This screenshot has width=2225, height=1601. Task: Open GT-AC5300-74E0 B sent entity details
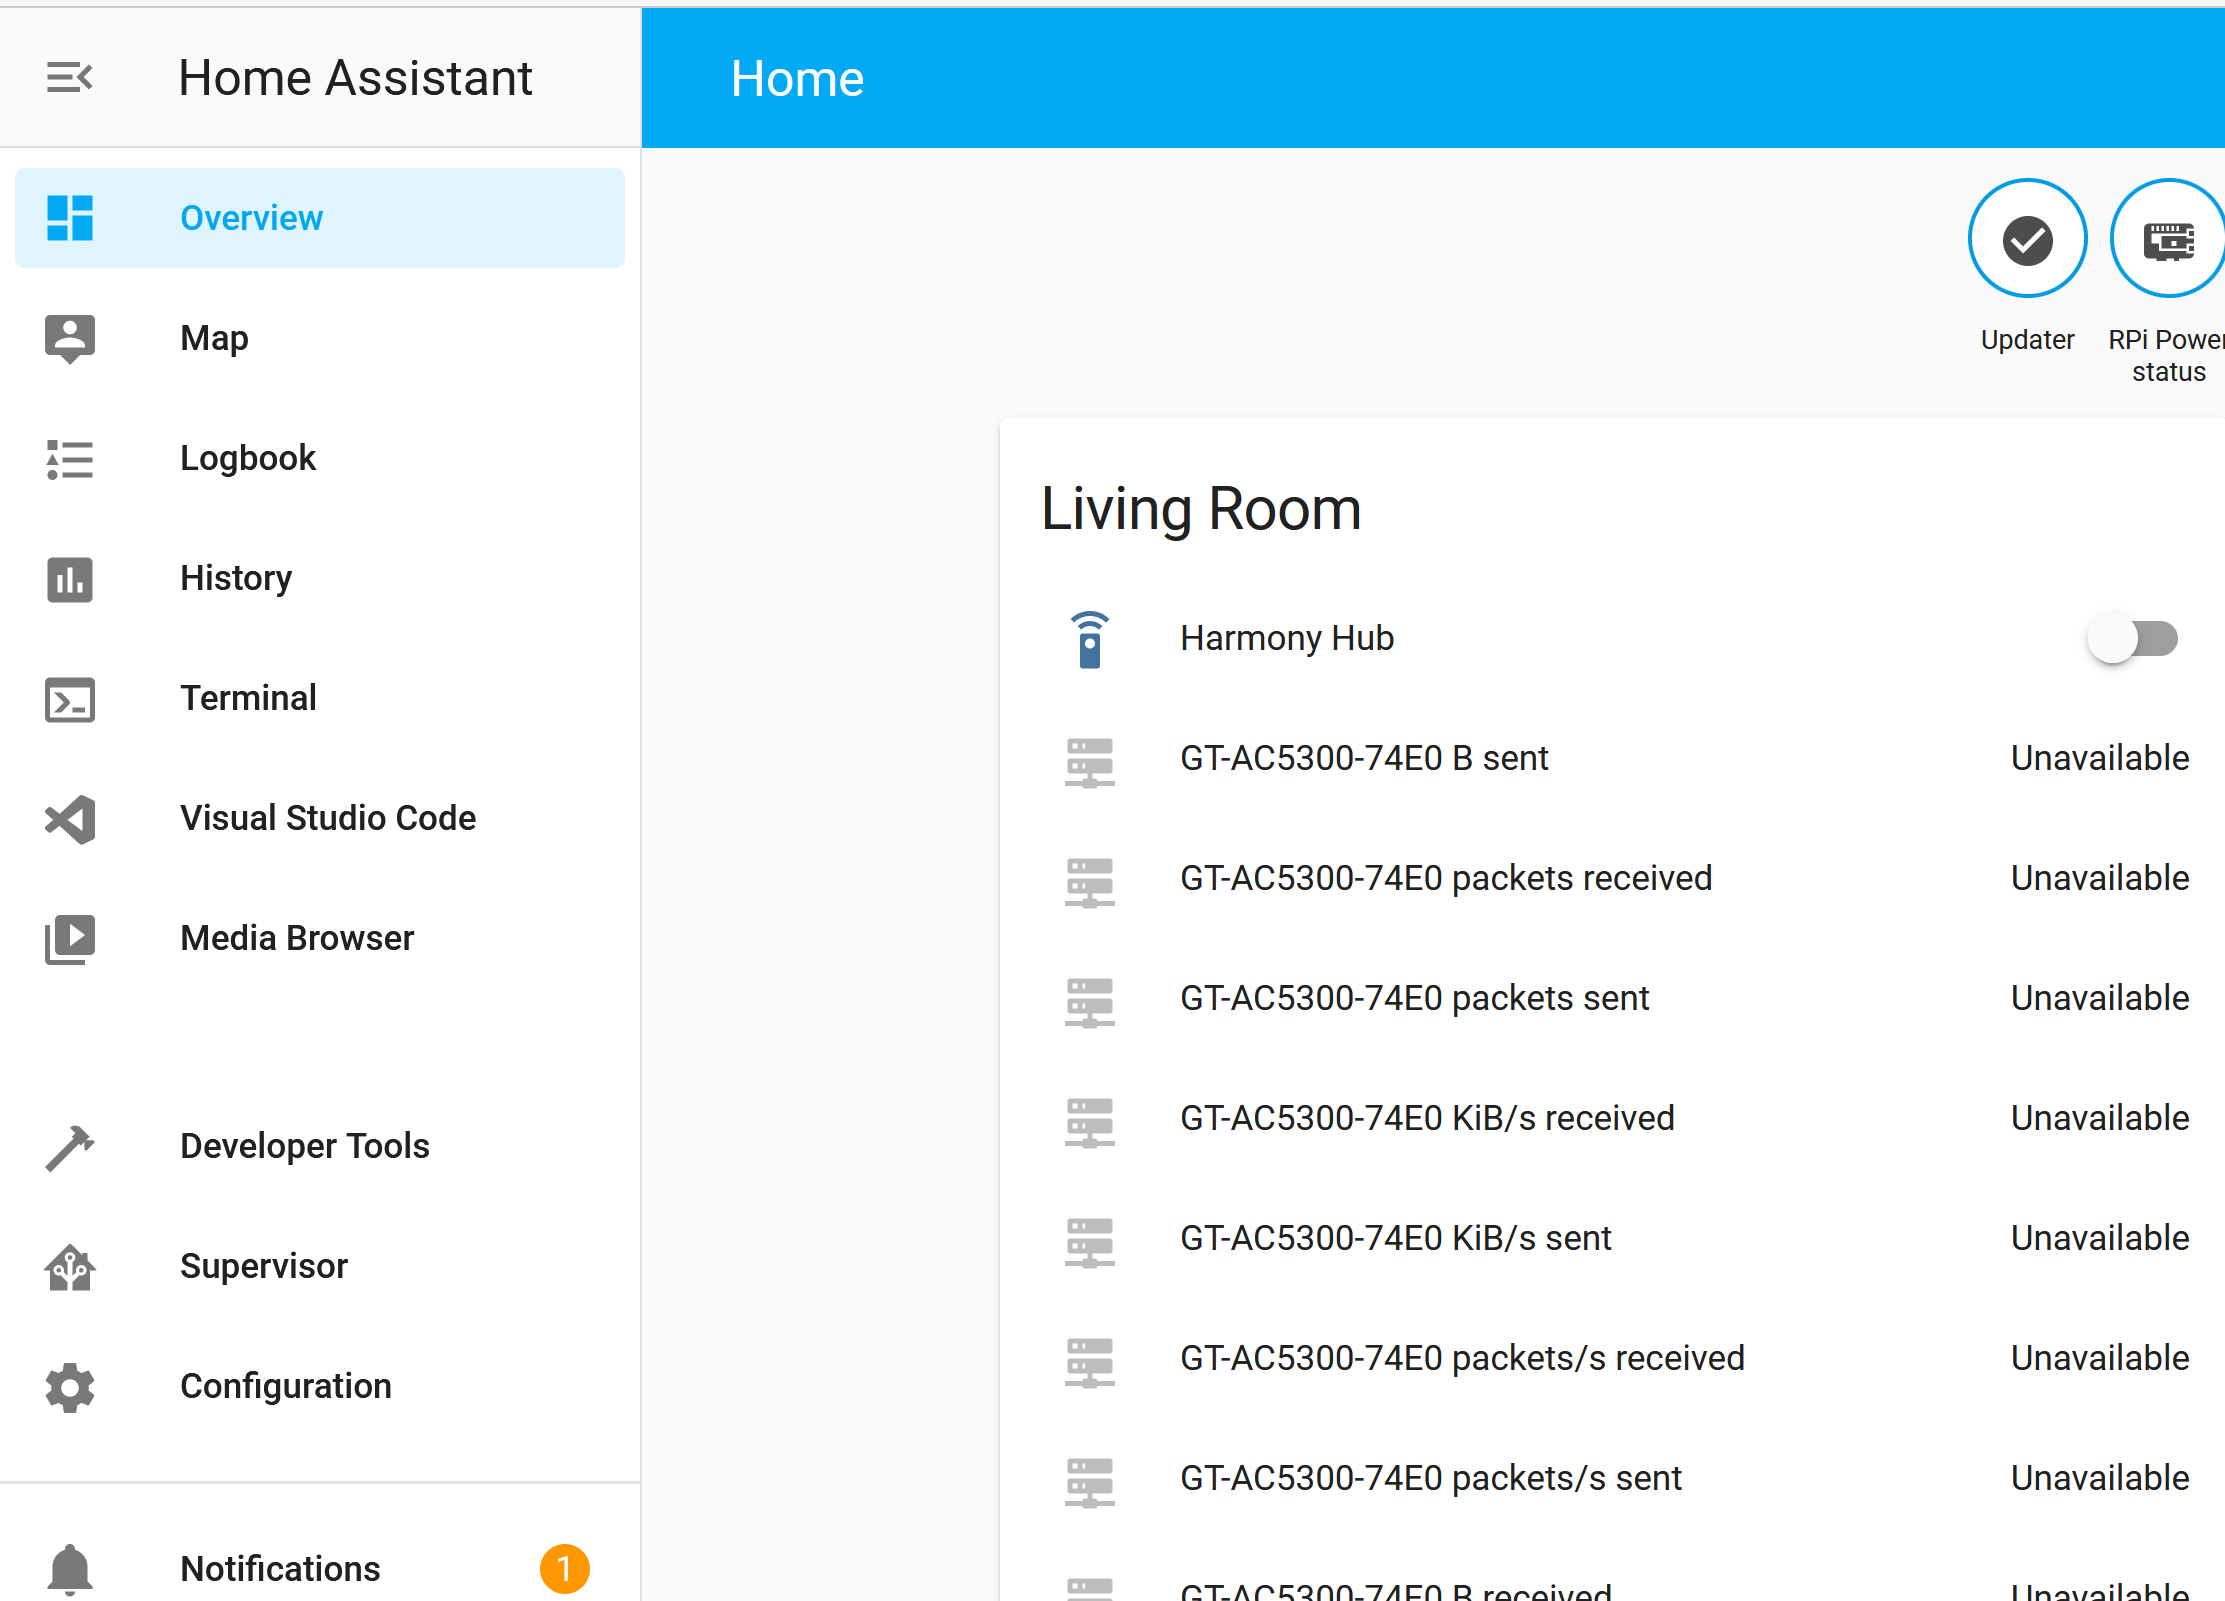(1364, 758)
